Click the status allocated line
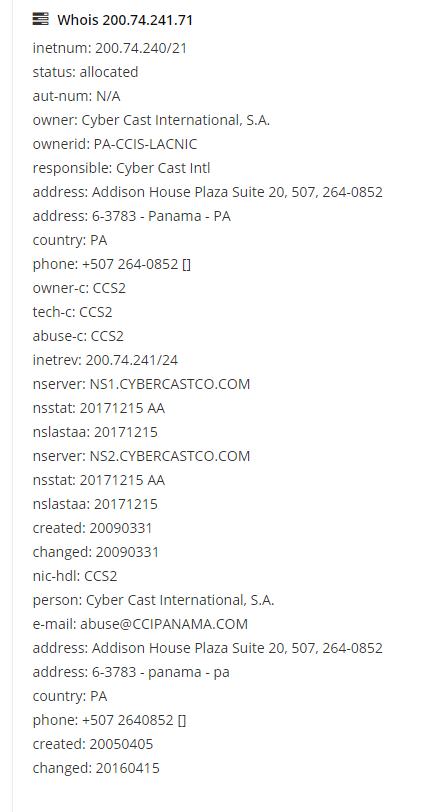The image size is (429, 812). click(85, 72)
